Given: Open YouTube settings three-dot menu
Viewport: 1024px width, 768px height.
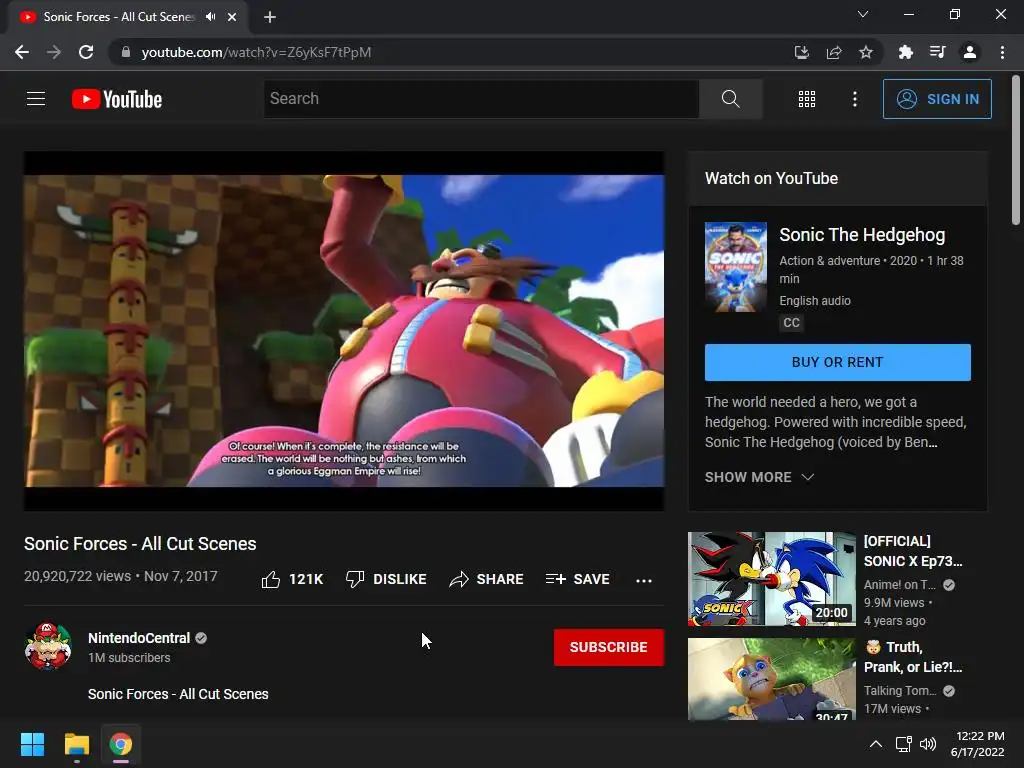Looking at the screenshot, I should (855, 99).
